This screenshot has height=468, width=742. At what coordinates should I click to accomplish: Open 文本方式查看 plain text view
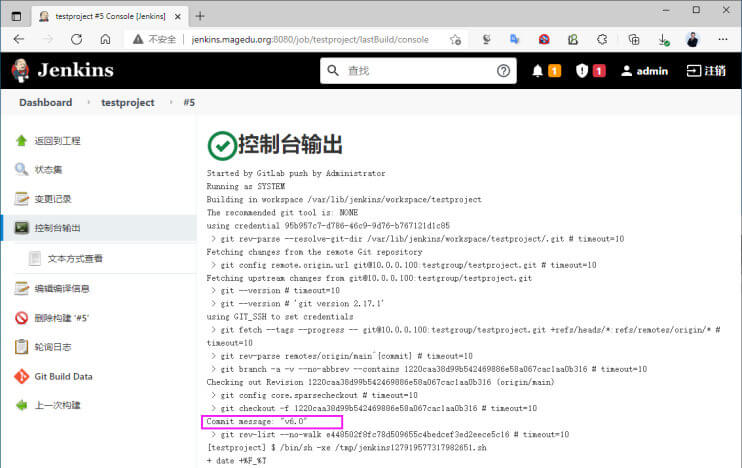coord(75,258)
